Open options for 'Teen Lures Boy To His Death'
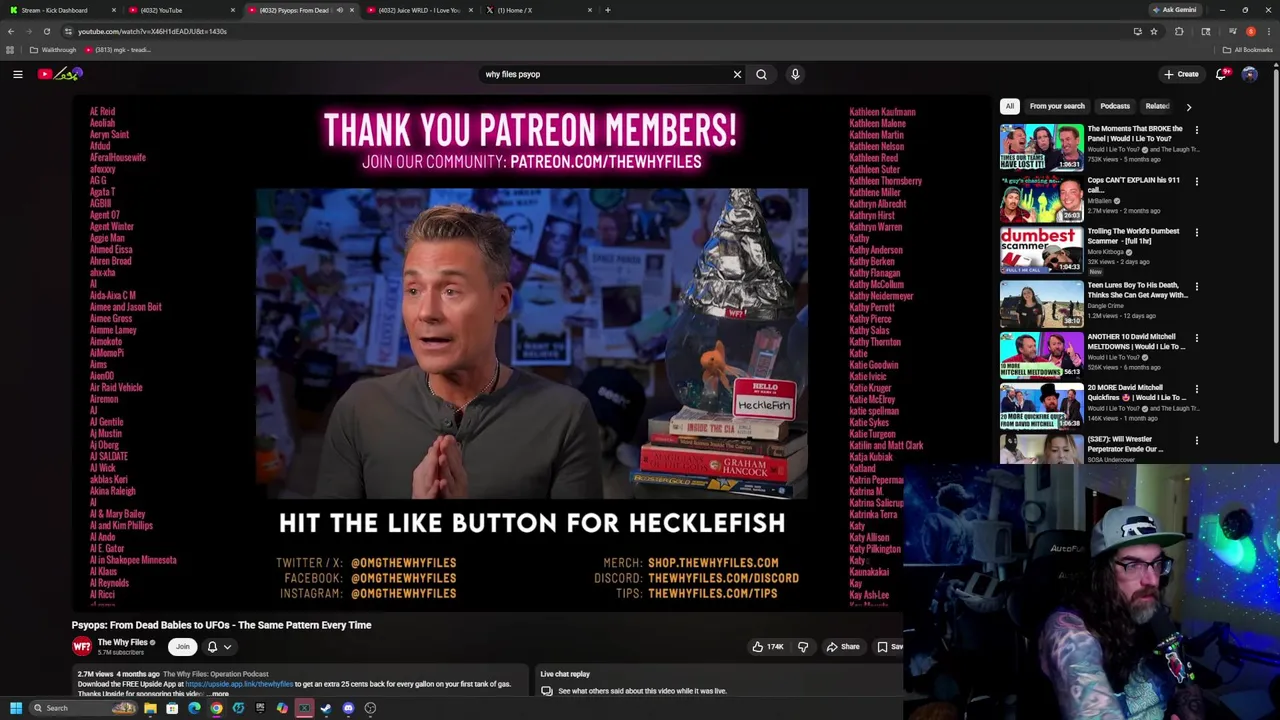 coord(1196,286)
